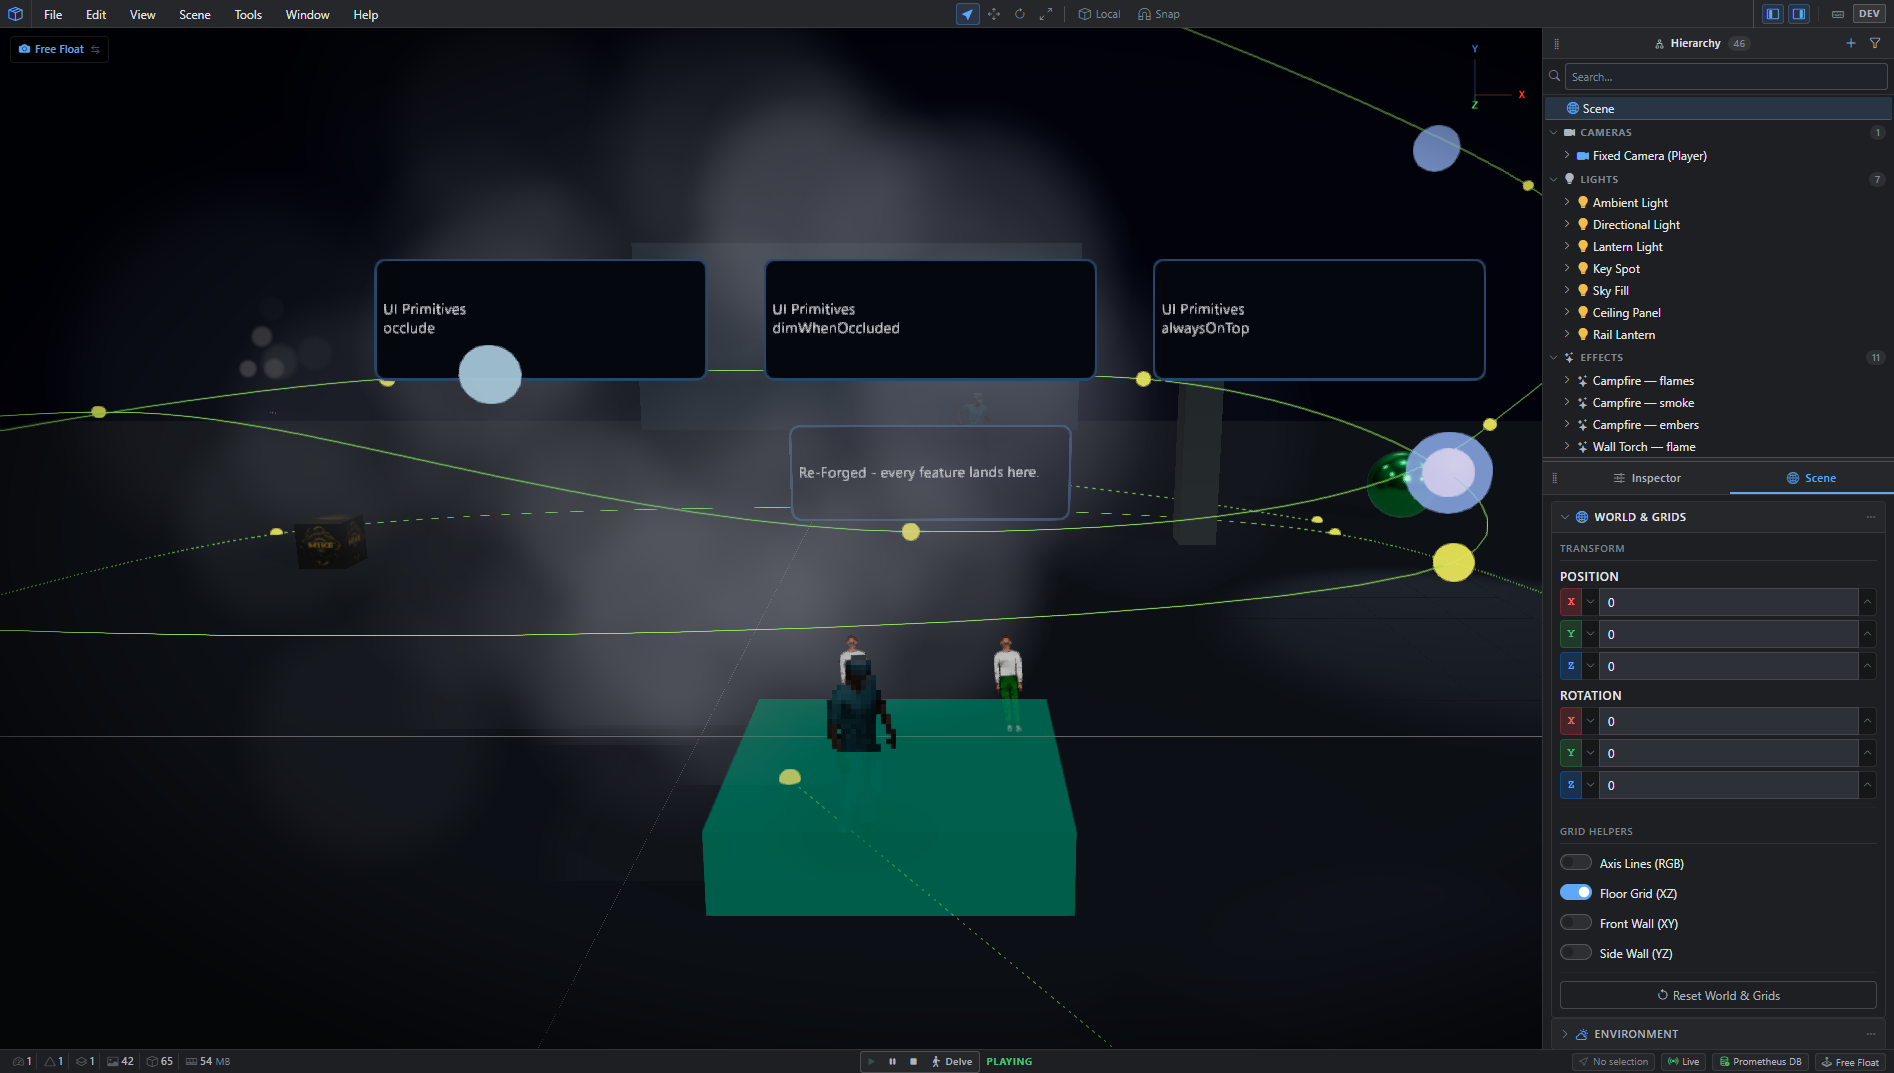Click Reset World & Grids button
The image size is (1894, 1073).
[x=1718, y=995]
